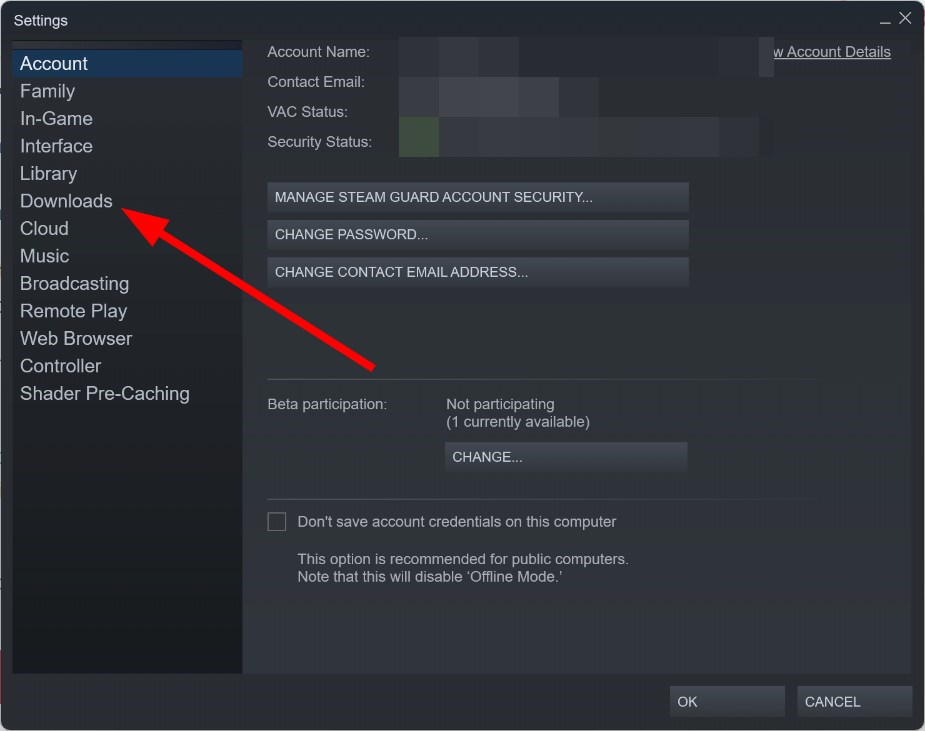Open the View Account Details link

pos(832,52)
